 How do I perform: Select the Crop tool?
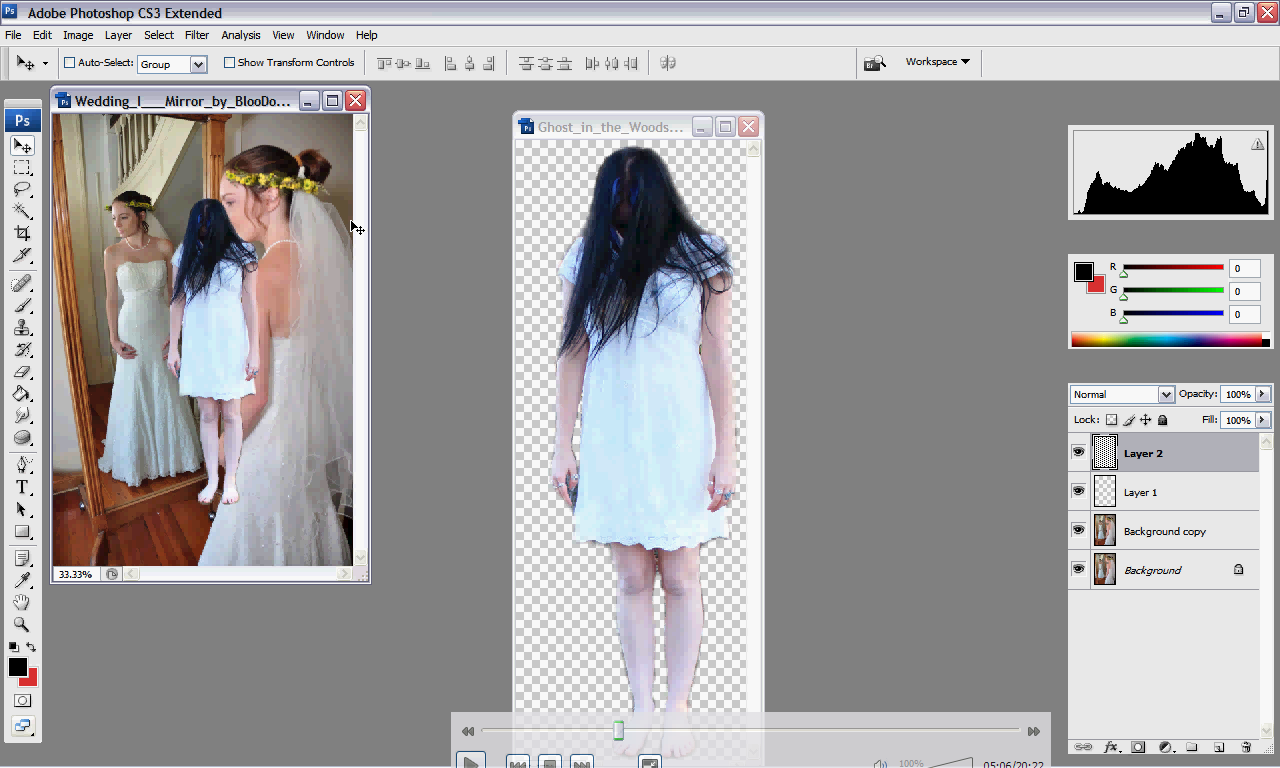[x=22, y=233]
